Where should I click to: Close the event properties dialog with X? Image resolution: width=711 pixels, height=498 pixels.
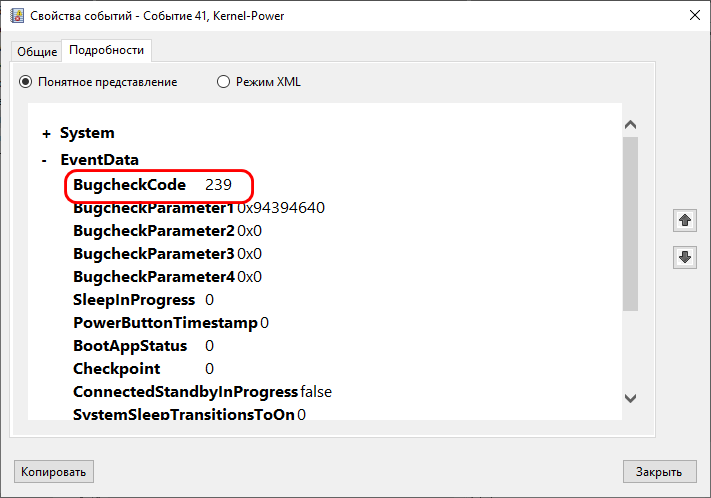pyautogui.click(x=694, y=15)
